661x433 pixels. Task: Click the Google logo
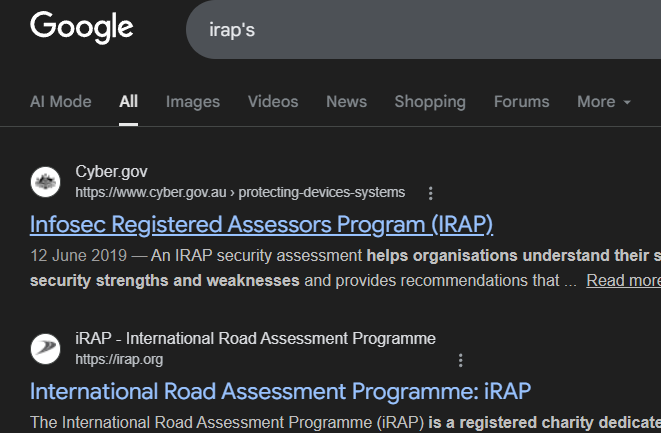point(81,27)
